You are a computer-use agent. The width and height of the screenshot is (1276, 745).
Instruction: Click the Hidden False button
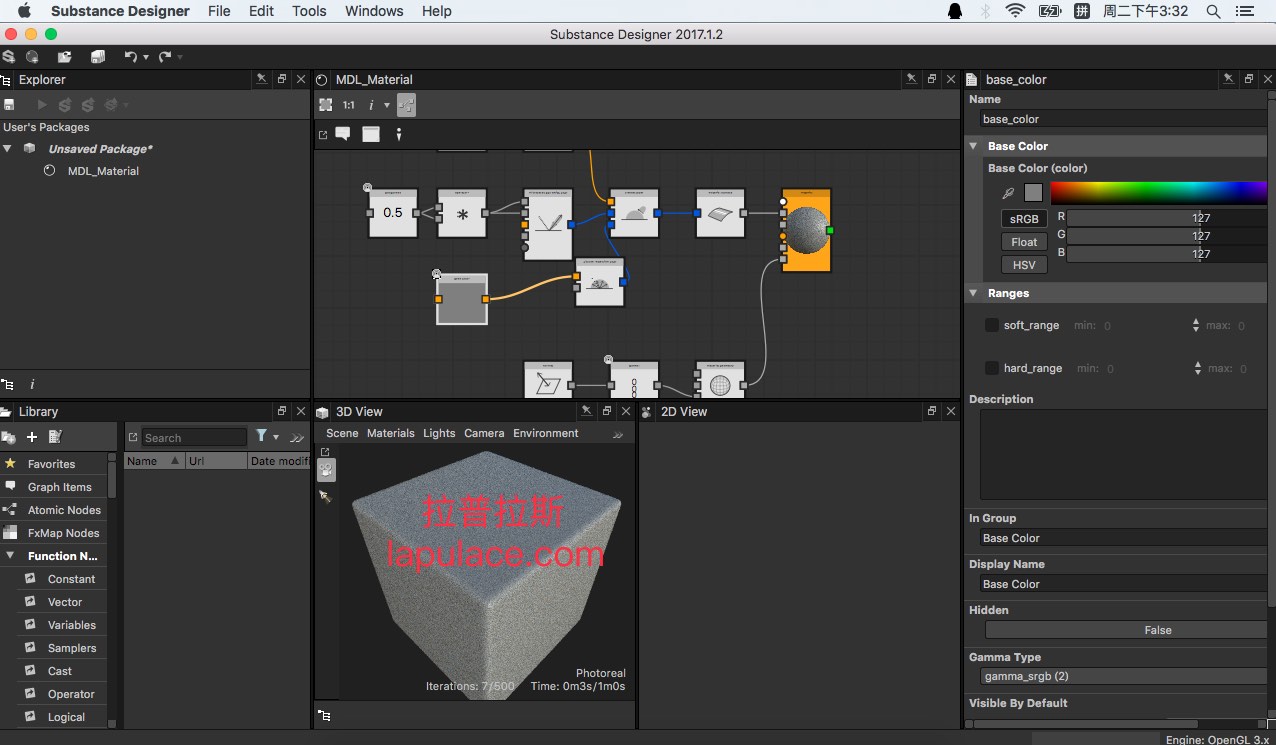[x=1126, y=630]
